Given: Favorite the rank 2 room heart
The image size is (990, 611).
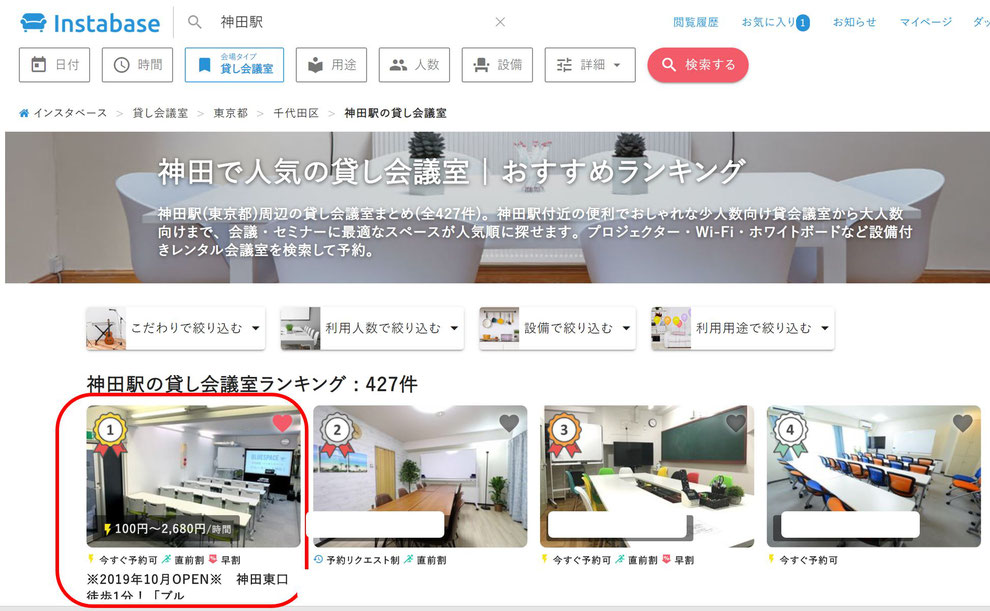Looking at the screenshot, I should (509, 422).
